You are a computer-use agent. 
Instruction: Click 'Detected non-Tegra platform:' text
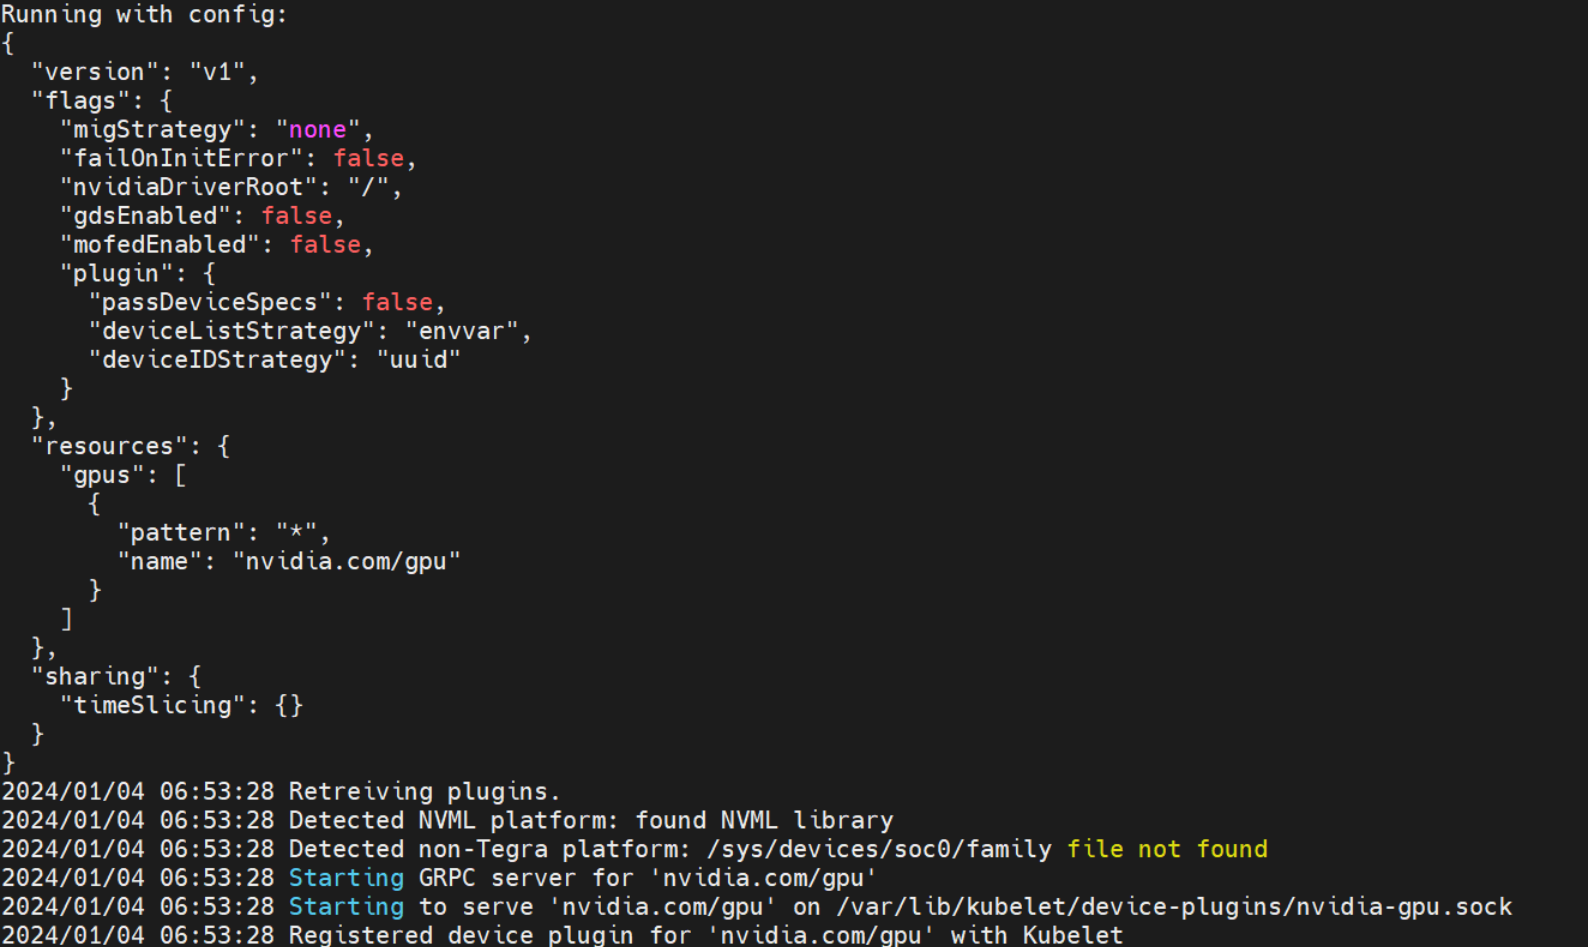[x=490, y=850]
